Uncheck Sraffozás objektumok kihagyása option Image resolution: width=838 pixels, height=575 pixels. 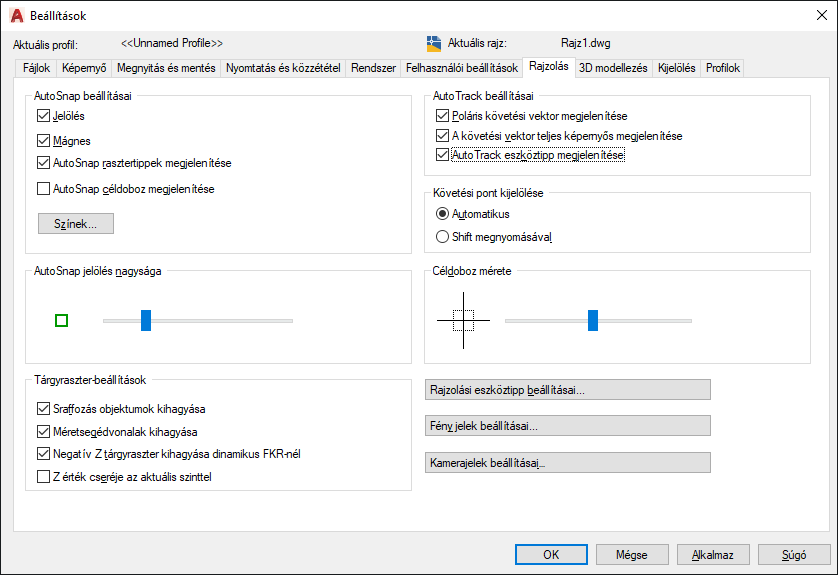43,409
